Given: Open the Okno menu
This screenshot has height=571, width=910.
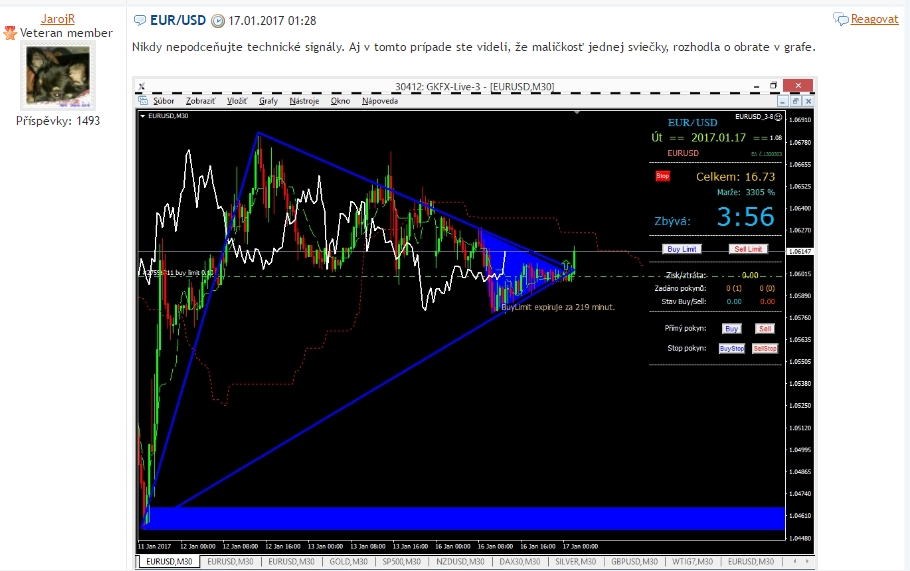Looking at the screenshot, I should pyautogui.click(x=340, y=101).
